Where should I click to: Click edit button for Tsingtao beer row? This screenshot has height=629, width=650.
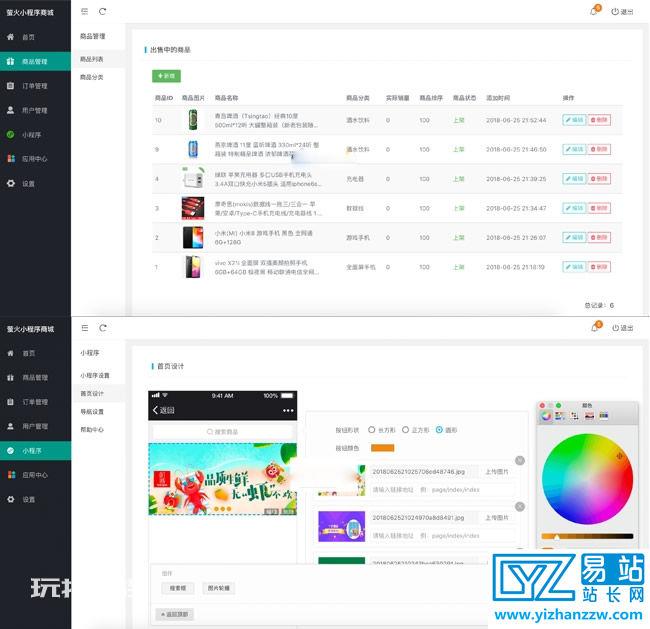574,120
